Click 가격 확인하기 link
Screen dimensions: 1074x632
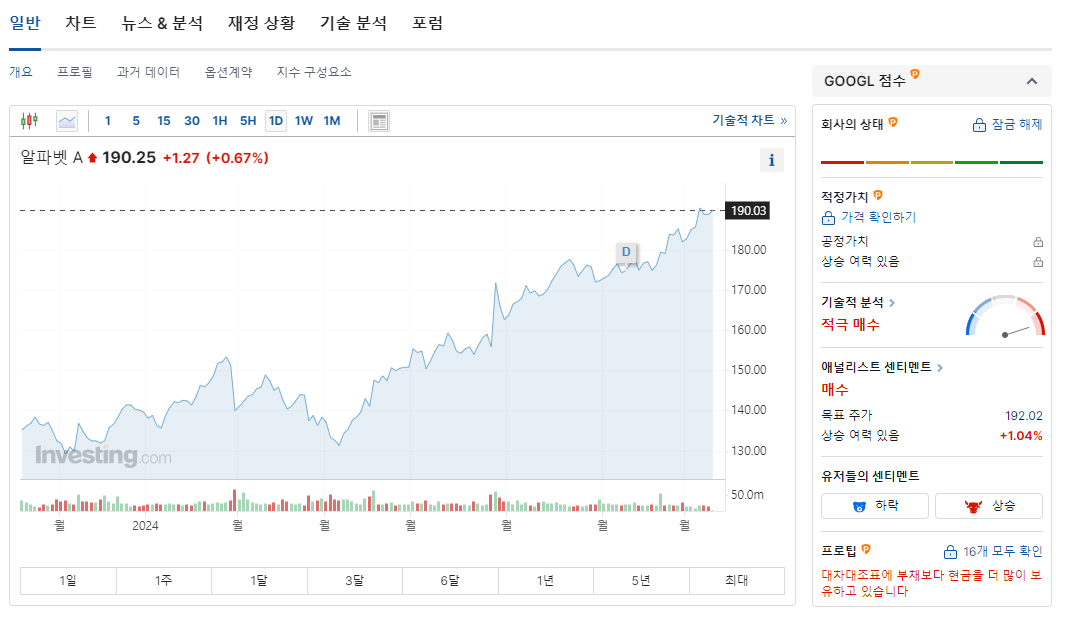869,217
